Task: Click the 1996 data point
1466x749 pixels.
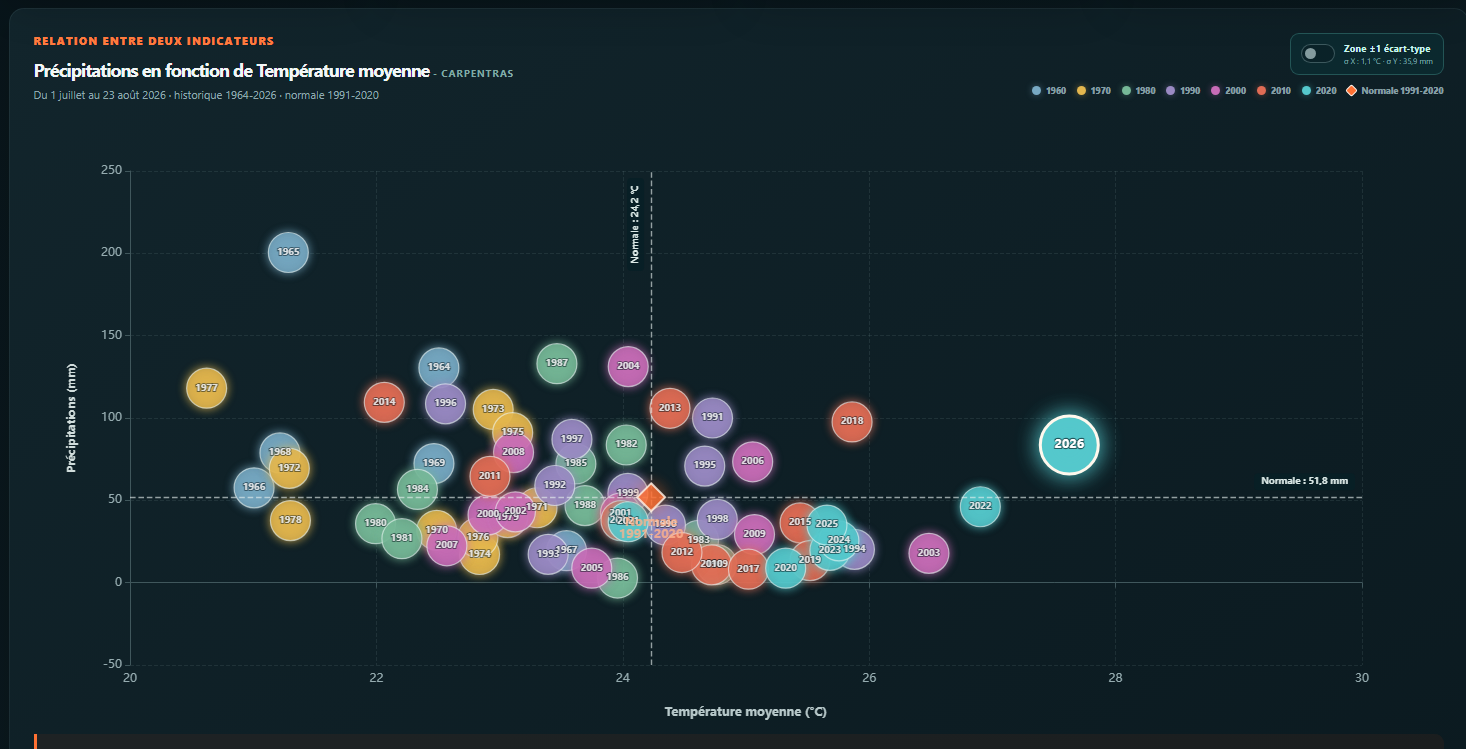Action: click(x=445, y=404)
